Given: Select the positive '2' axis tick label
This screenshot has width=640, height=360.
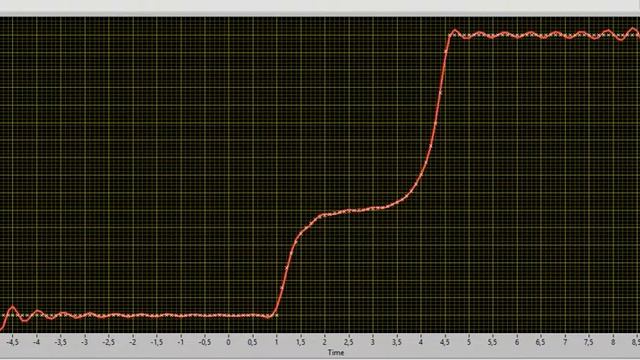Looking at the screenshot, I should (325, 342).
